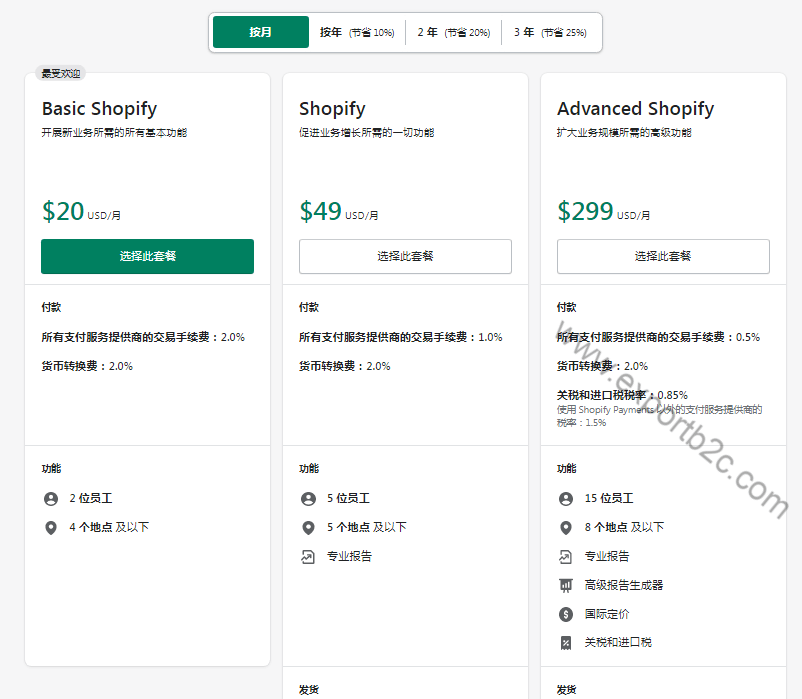This screenshot has height=699, width=802.
Task: Click the 最受欢迎 badge
Action: point(61,74)
